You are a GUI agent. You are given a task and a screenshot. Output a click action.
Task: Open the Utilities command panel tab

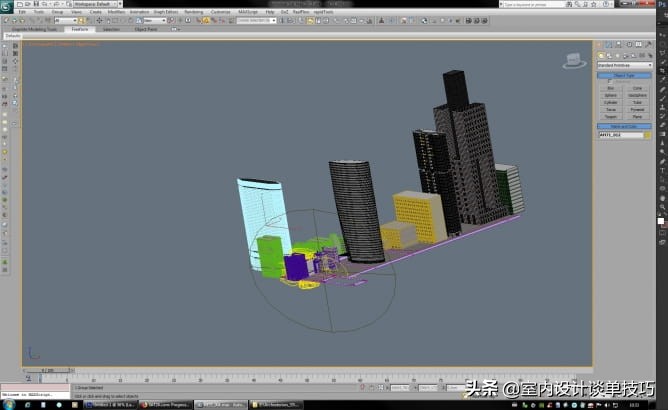[649, 46]
